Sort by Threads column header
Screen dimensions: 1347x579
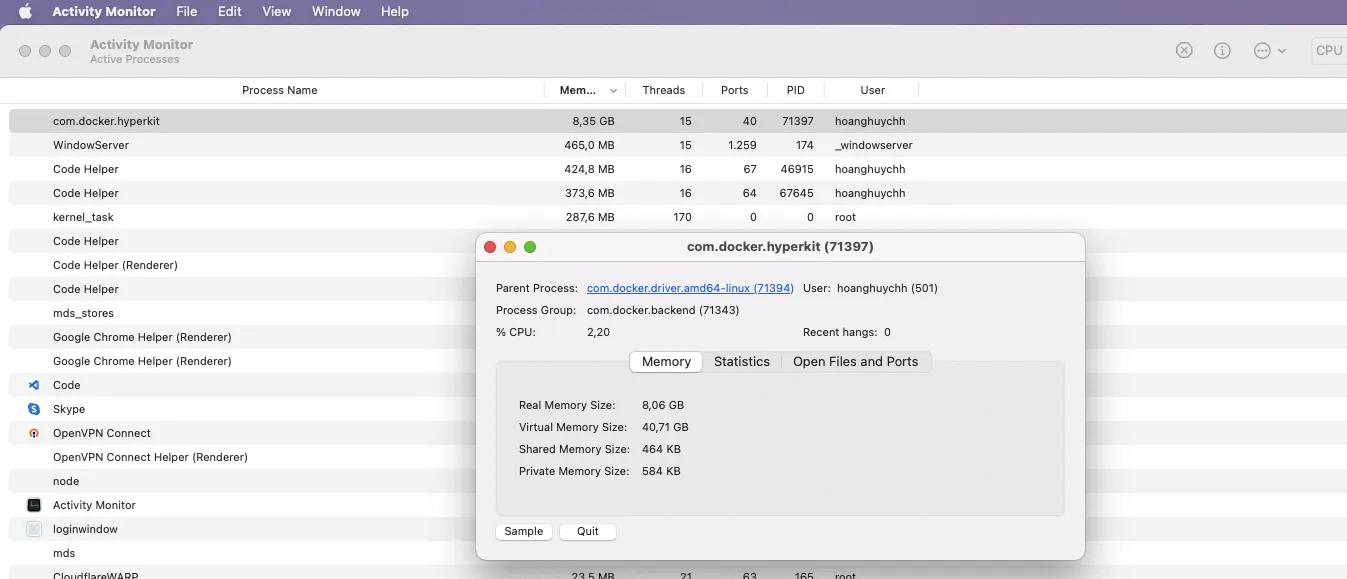(664, 90)
